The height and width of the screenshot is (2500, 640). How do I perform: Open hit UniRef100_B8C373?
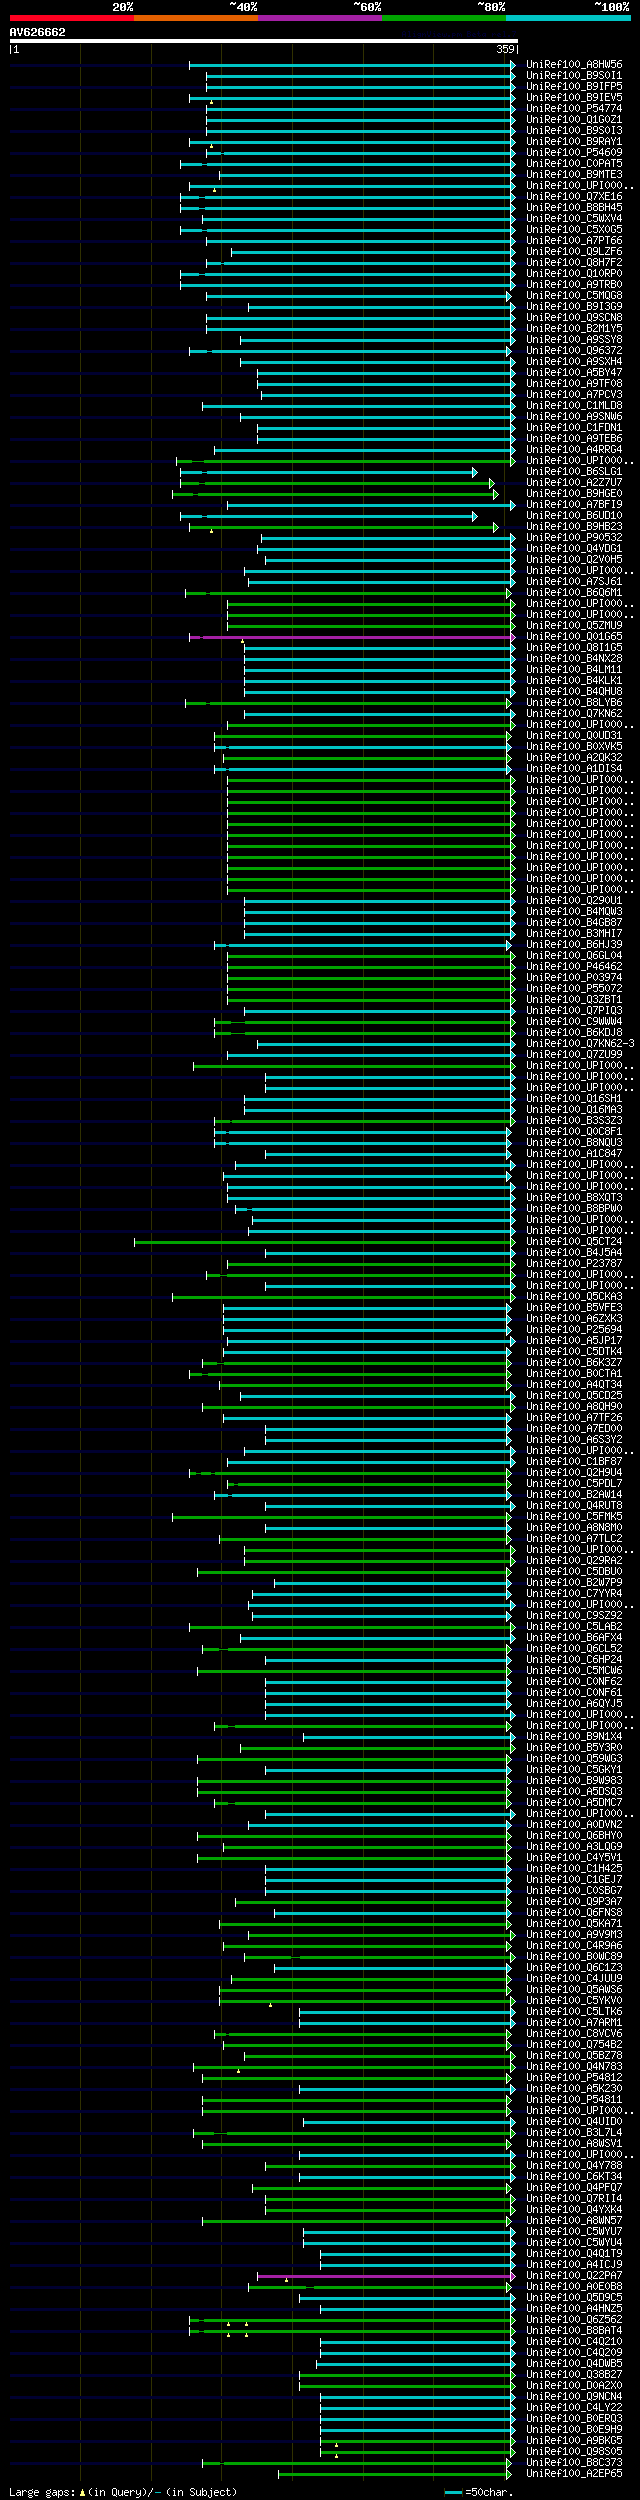pos(574,2463)
